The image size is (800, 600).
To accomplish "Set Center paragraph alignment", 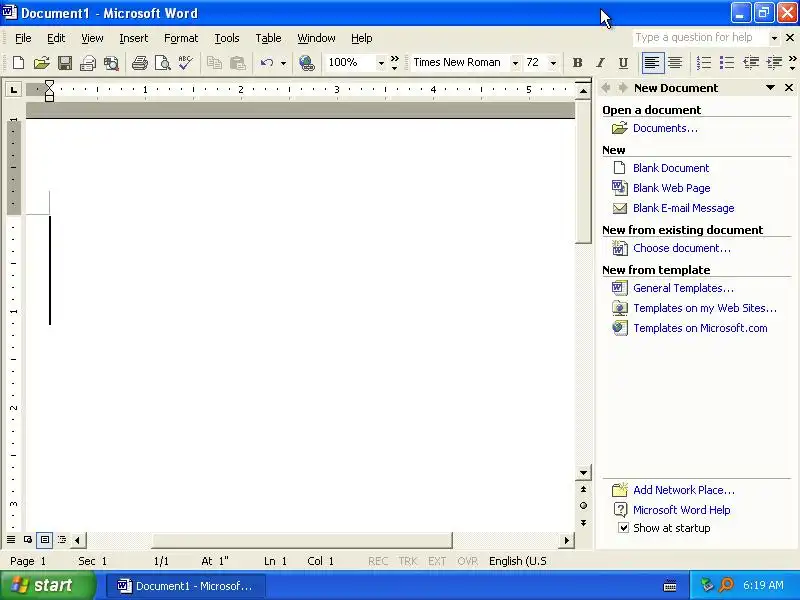I will pos(675,63).
